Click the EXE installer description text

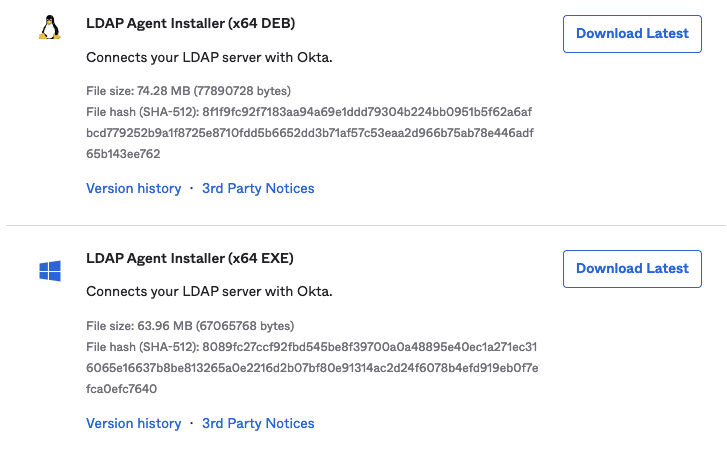pyautogui.click(x=209, y=292)
